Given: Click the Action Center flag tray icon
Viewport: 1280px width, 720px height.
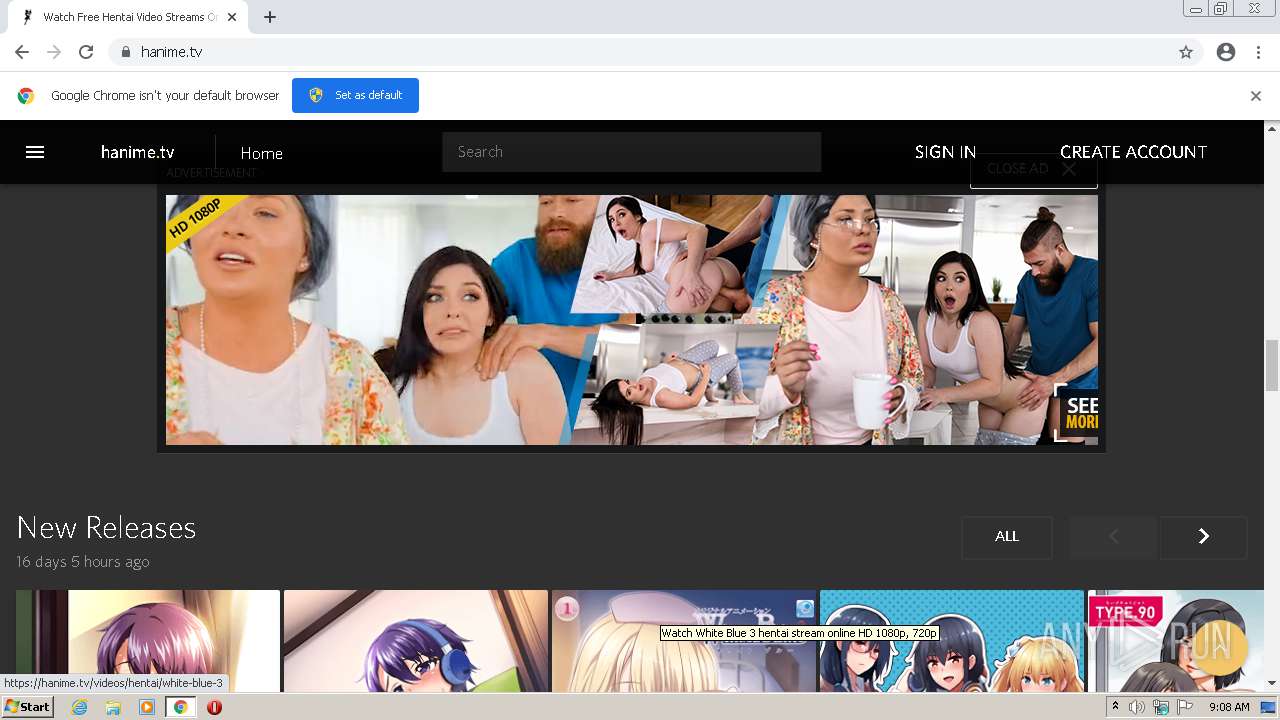Looking at the screenshot, I should tap(1185, 707).
